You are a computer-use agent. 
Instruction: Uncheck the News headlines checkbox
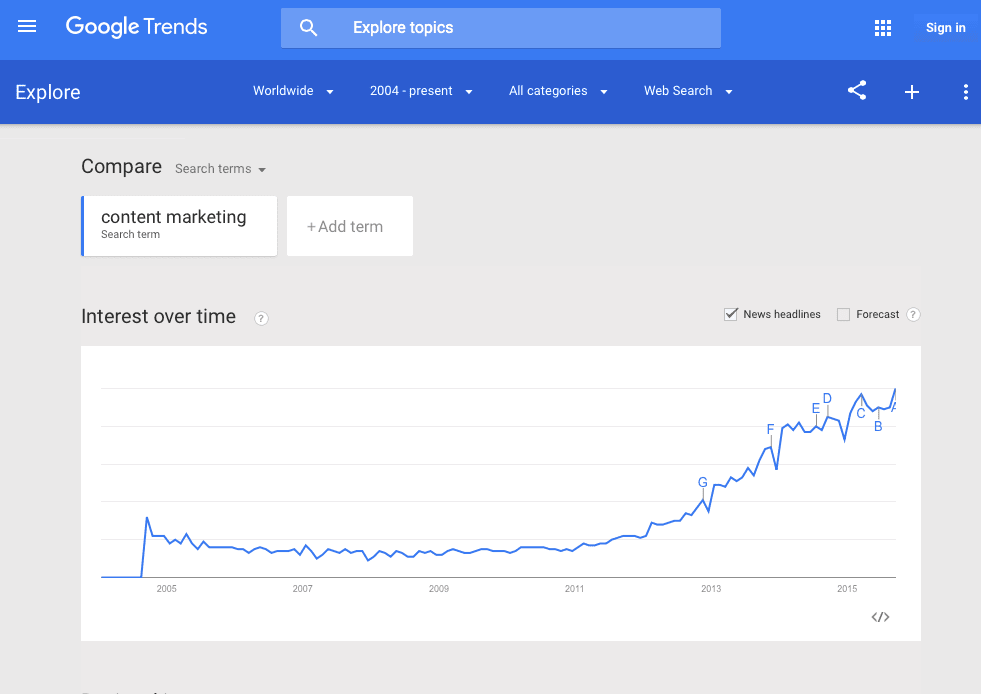731,314
